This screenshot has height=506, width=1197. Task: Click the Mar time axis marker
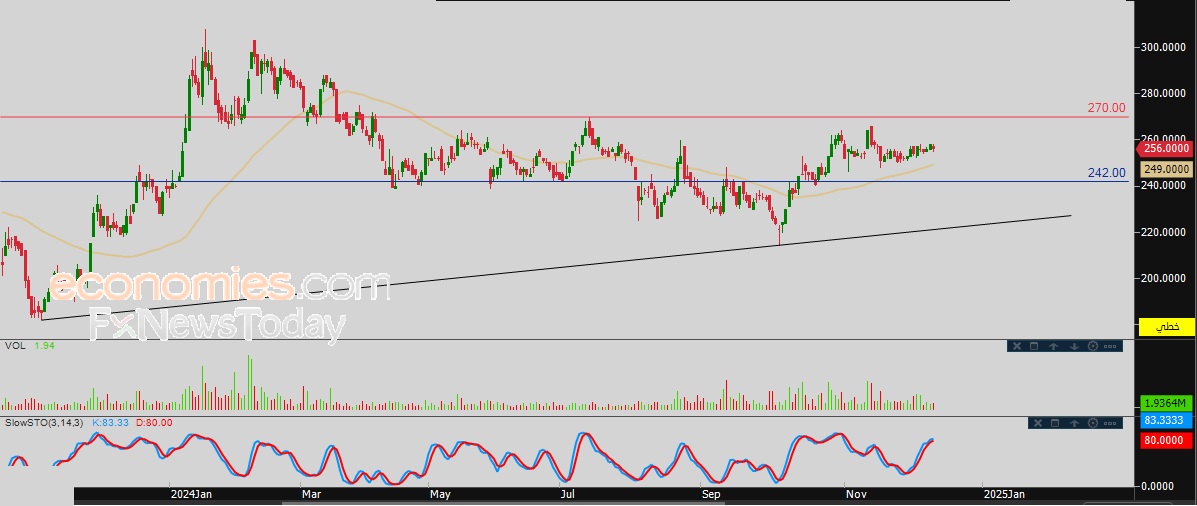click(x=310, y=495)
